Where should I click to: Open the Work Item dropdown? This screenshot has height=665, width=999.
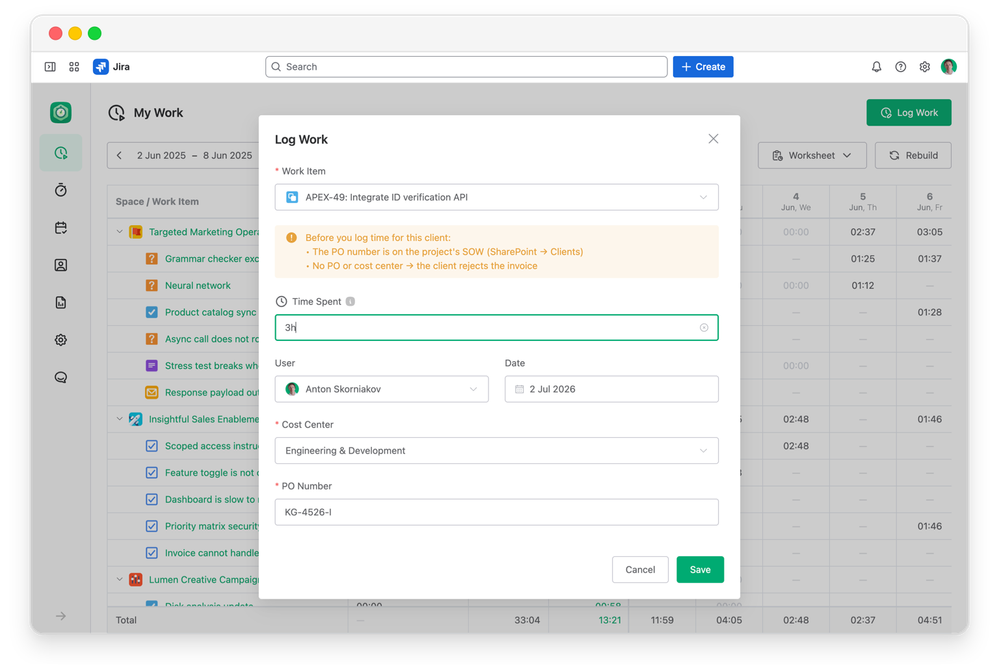496,197
